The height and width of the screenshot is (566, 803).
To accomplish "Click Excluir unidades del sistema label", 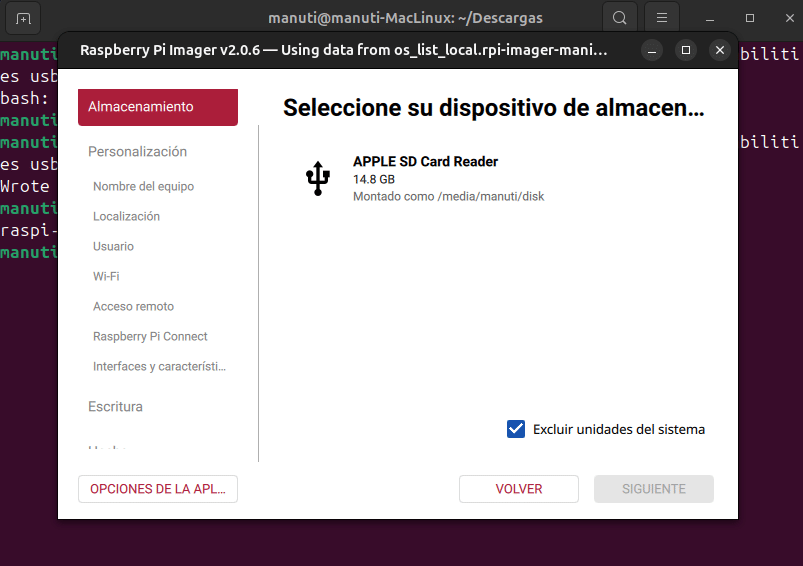I will [x=619, y=429].
